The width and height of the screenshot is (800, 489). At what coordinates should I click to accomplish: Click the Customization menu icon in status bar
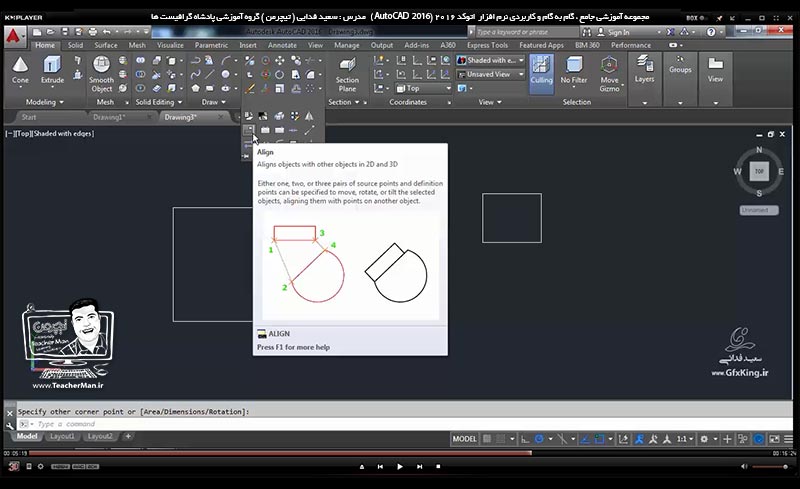point(788,439)
